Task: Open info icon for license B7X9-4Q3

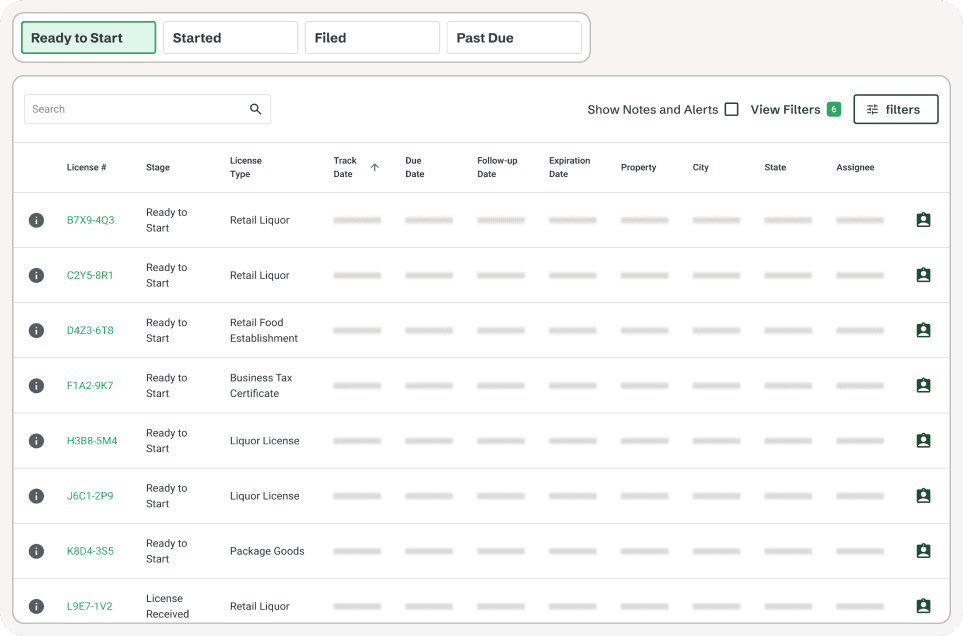Action: click(x=36, y=220)
